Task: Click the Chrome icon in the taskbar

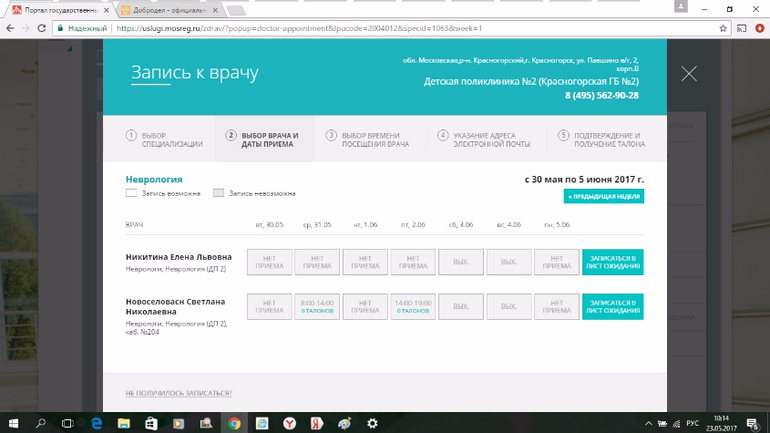Action: [233, 423]
